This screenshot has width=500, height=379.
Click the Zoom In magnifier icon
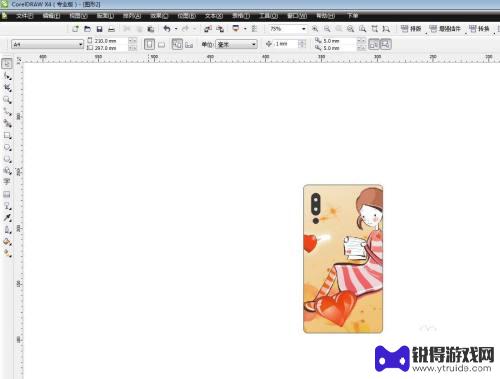315,29
